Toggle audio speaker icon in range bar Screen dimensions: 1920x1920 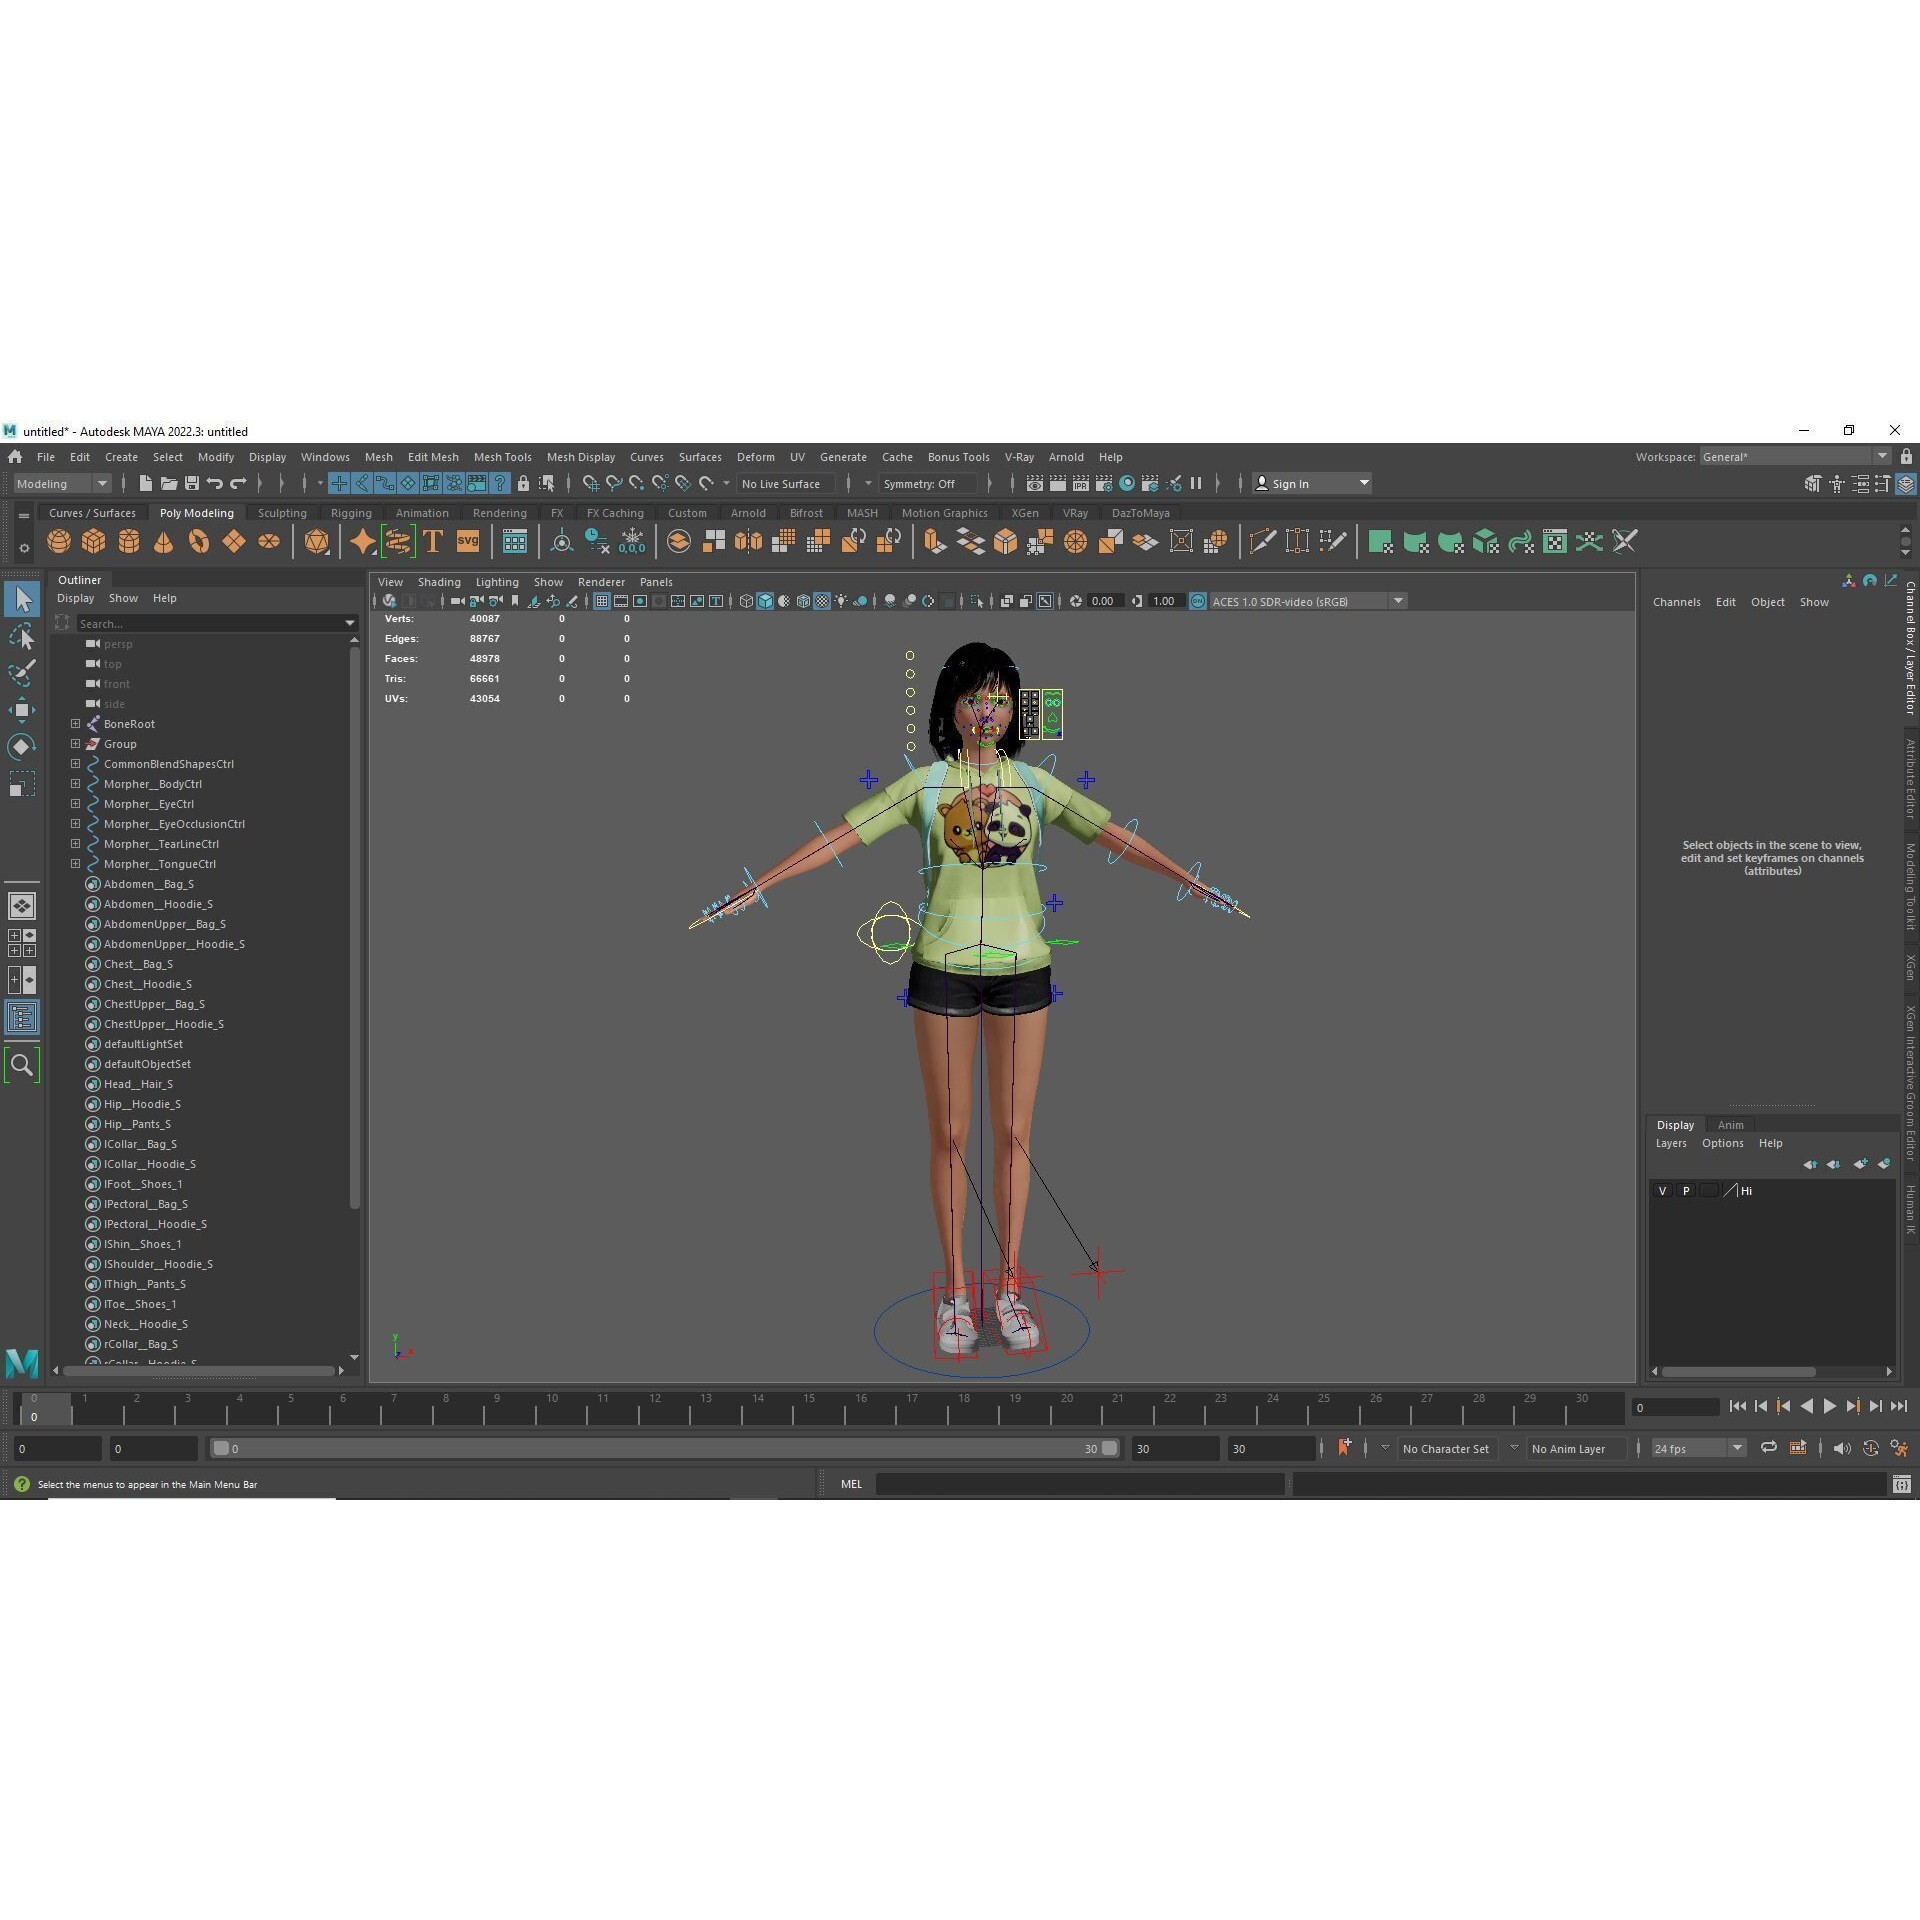point(1841,1448)
